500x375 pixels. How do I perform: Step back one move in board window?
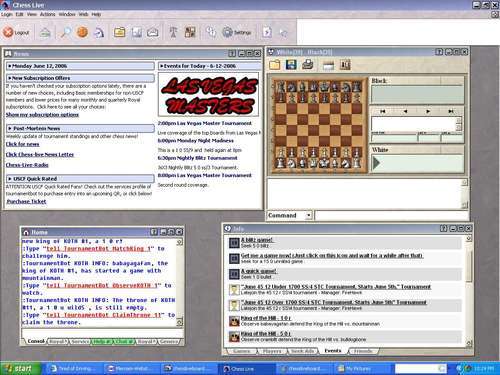point(405,111)
